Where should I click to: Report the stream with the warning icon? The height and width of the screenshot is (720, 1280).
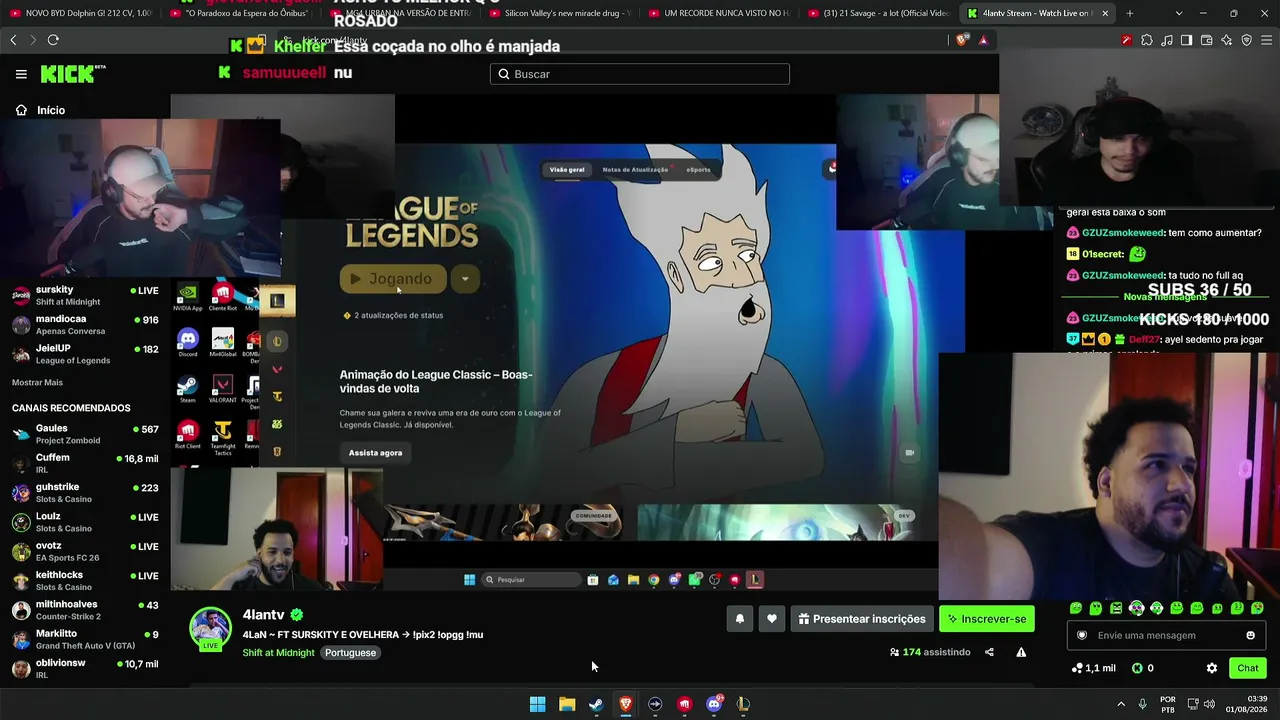[x=1021, y=652]
